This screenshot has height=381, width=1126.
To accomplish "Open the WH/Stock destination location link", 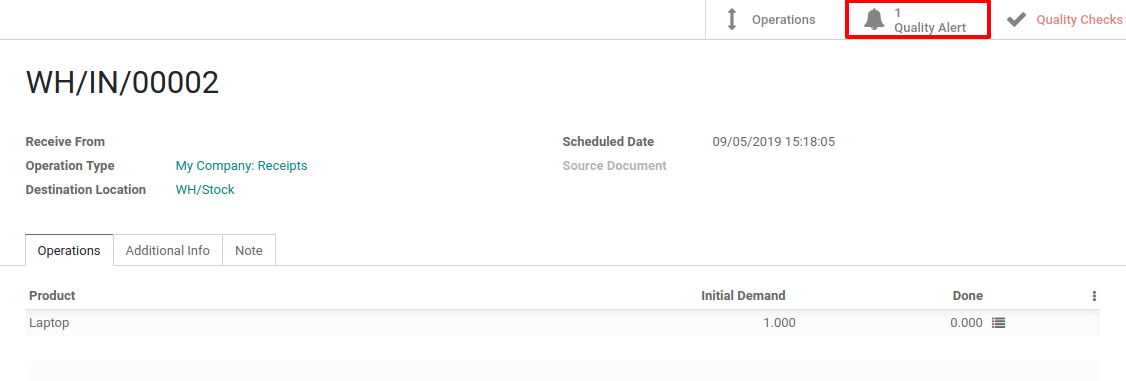I will pos(205,189).
